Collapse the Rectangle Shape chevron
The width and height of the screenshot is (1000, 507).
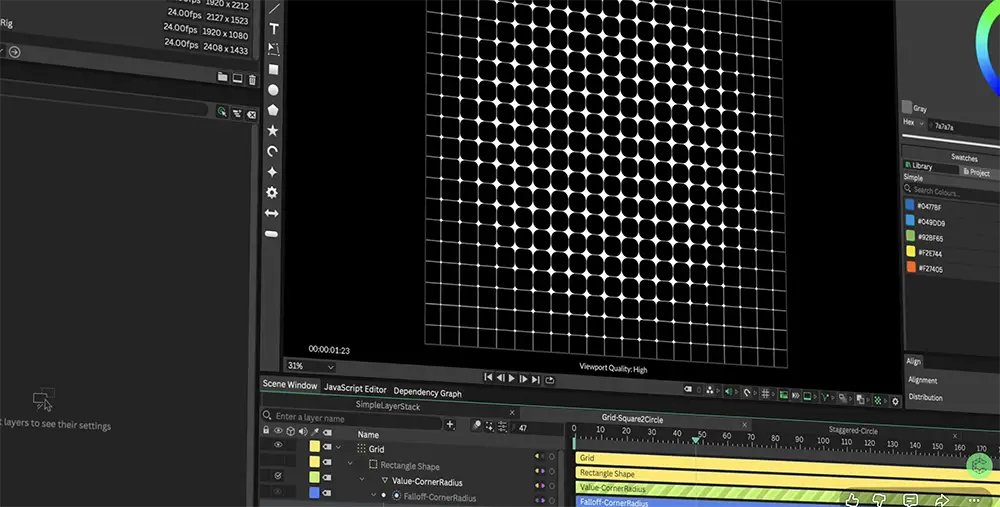tap(350, 464)
